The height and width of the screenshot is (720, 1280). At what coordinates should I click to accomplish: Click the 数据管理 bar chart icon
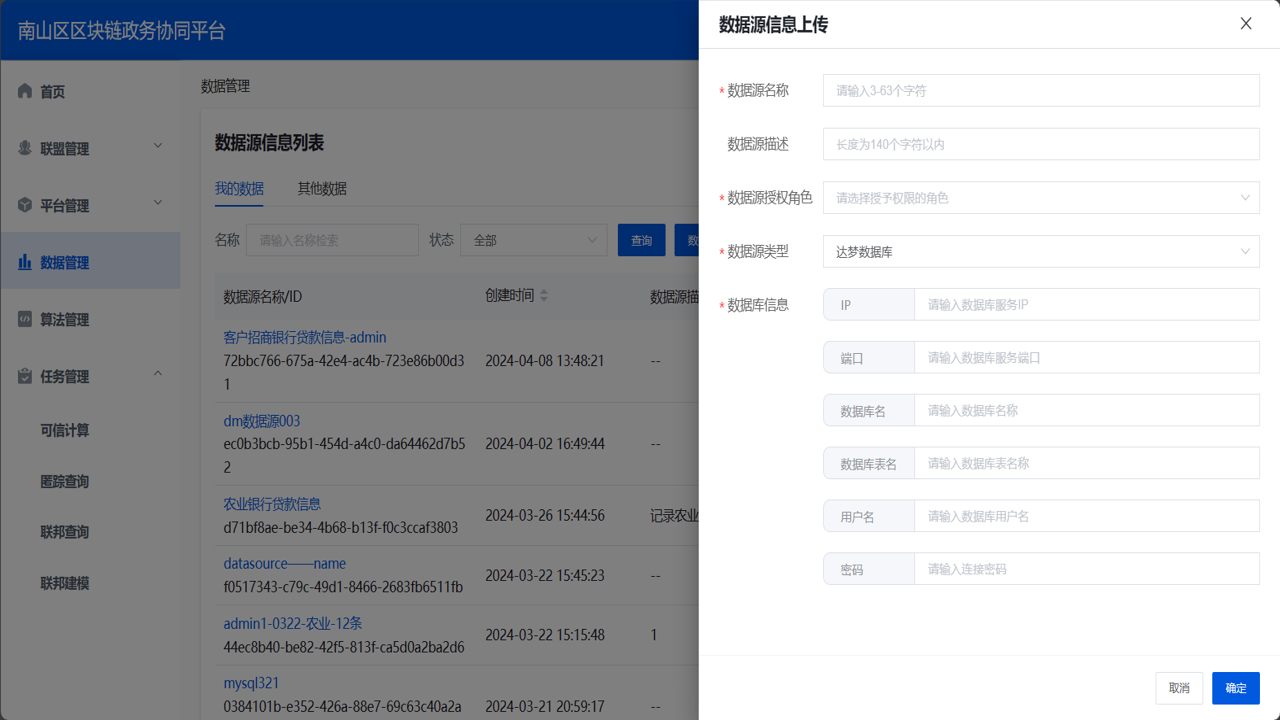pyautogui.click(x=25, y=262)
